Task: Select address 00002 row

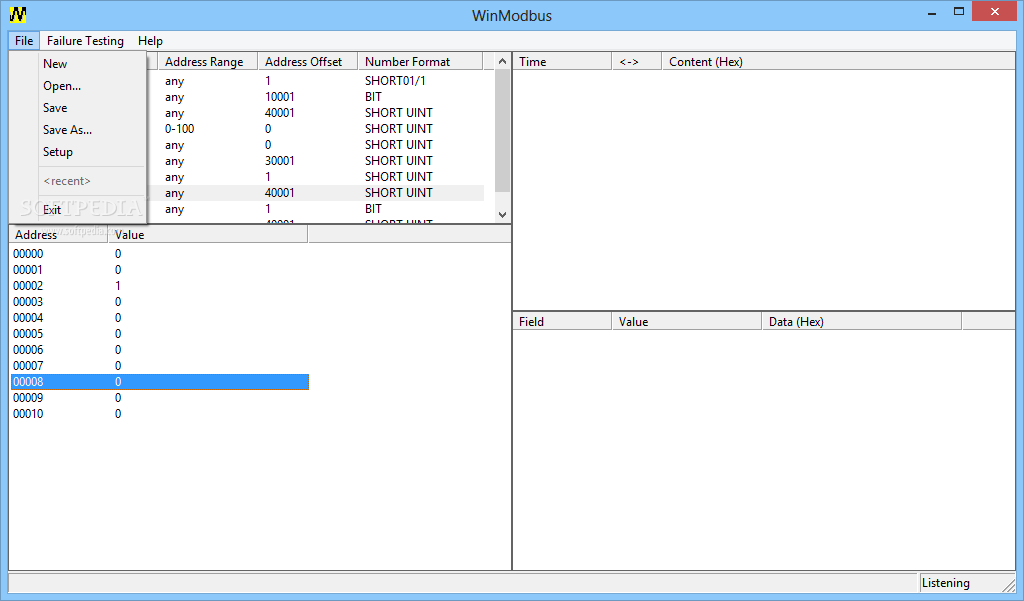Action: [x=160, y=285]
